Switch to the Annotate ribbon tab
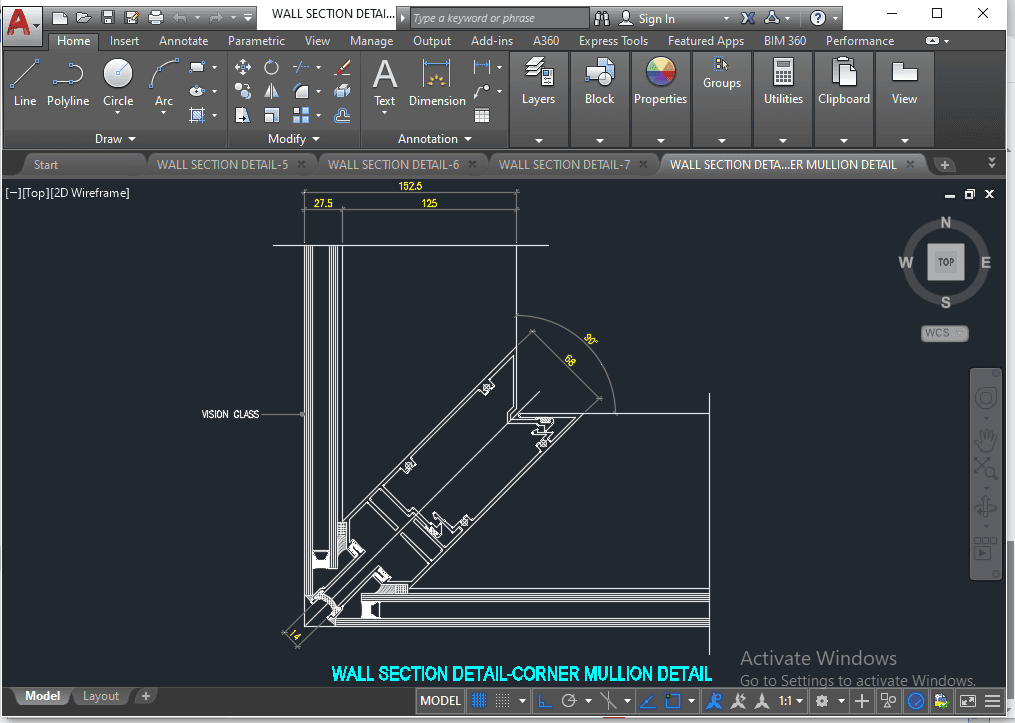Image resolution: width=1015 pixels, height=723 pixels. pyautogui.click(x=184, y=41)
